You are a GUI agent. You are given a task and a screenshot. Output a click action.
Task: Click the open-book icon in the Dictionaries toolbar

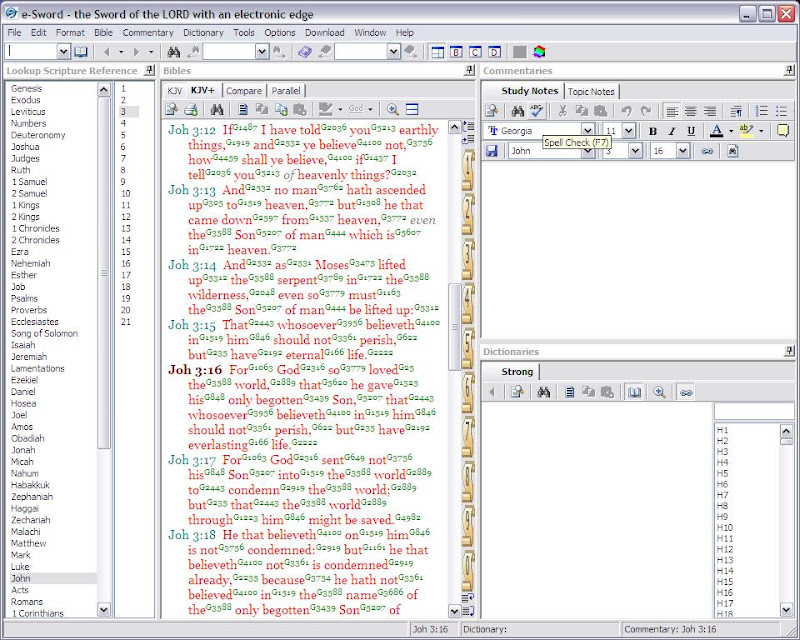coord(634,392)
